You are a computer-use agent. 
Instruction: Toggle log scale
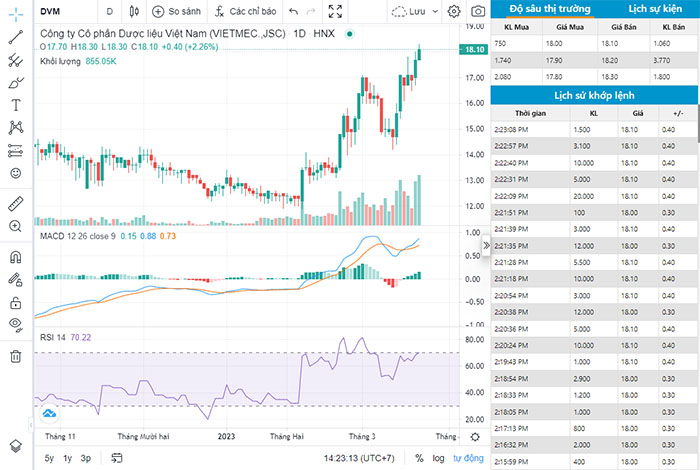[x=438, y=458]
